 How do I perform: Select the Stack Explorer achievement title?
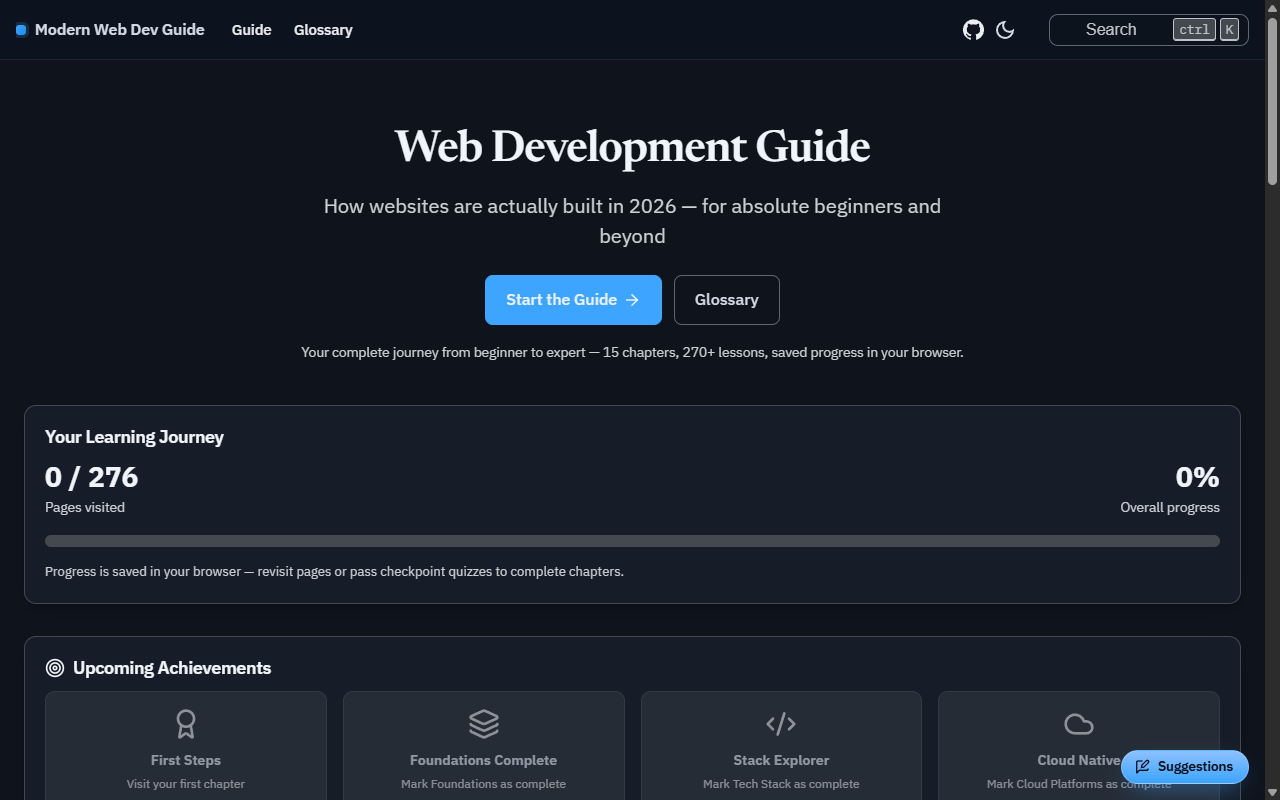tap(781, 760)
